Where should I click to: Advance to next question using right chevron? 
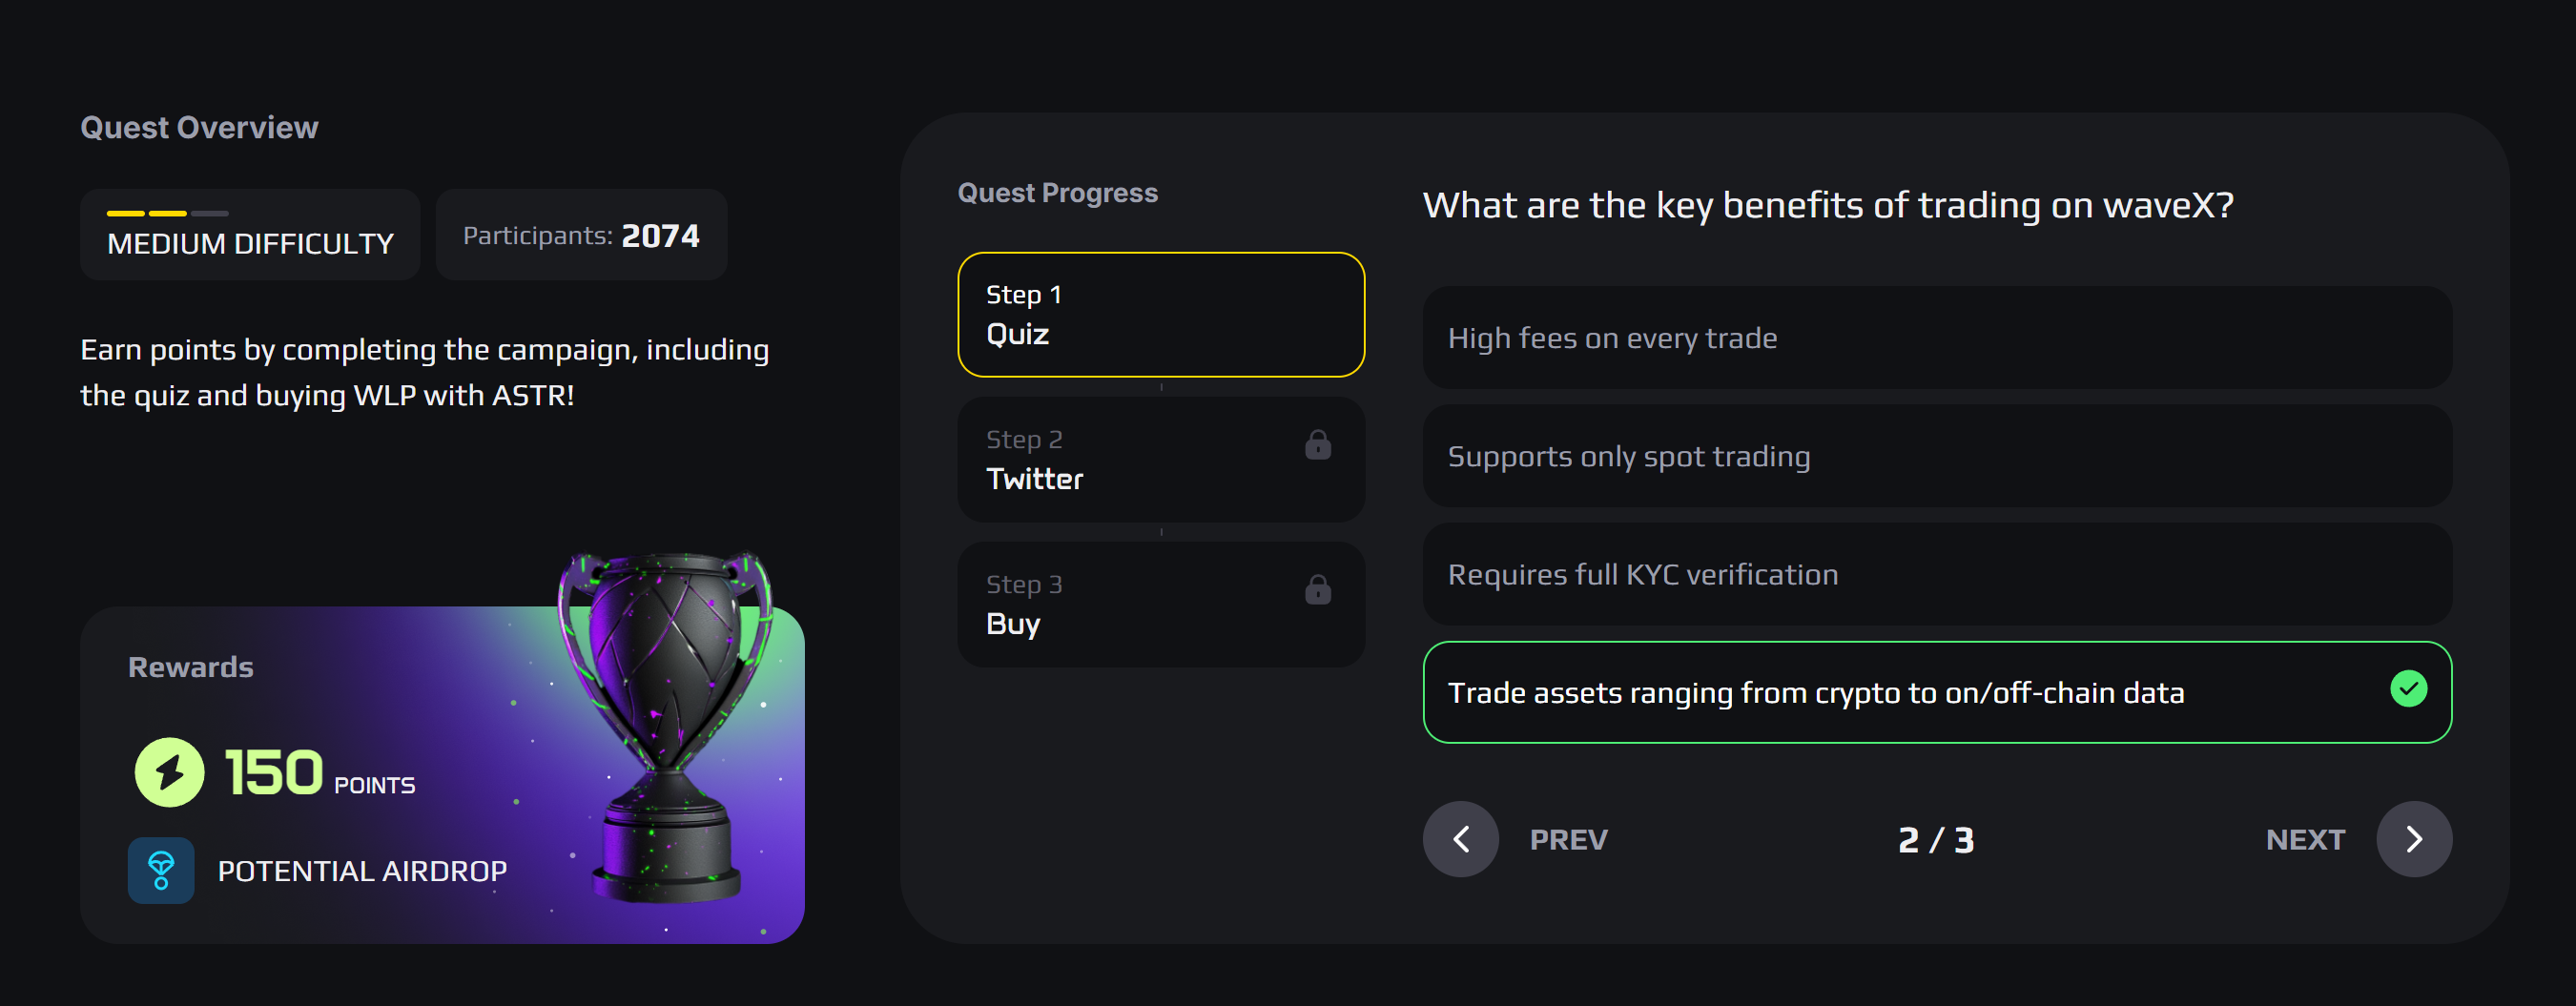pos(2413,839)
